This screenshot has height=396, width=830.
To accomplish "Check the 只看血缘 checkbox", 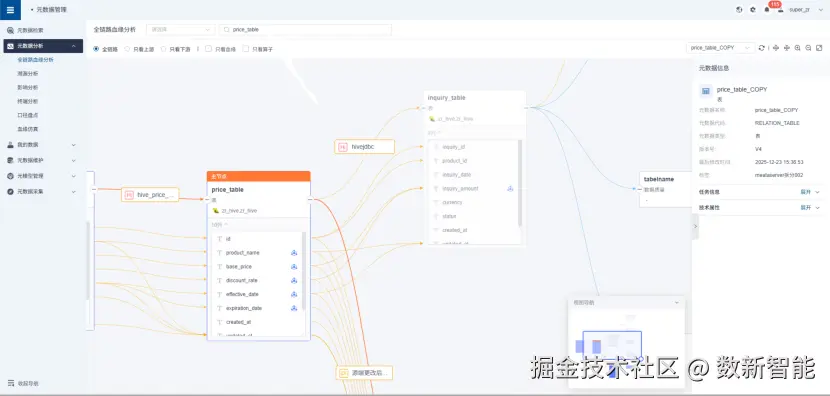I will (x=209, y=49).
